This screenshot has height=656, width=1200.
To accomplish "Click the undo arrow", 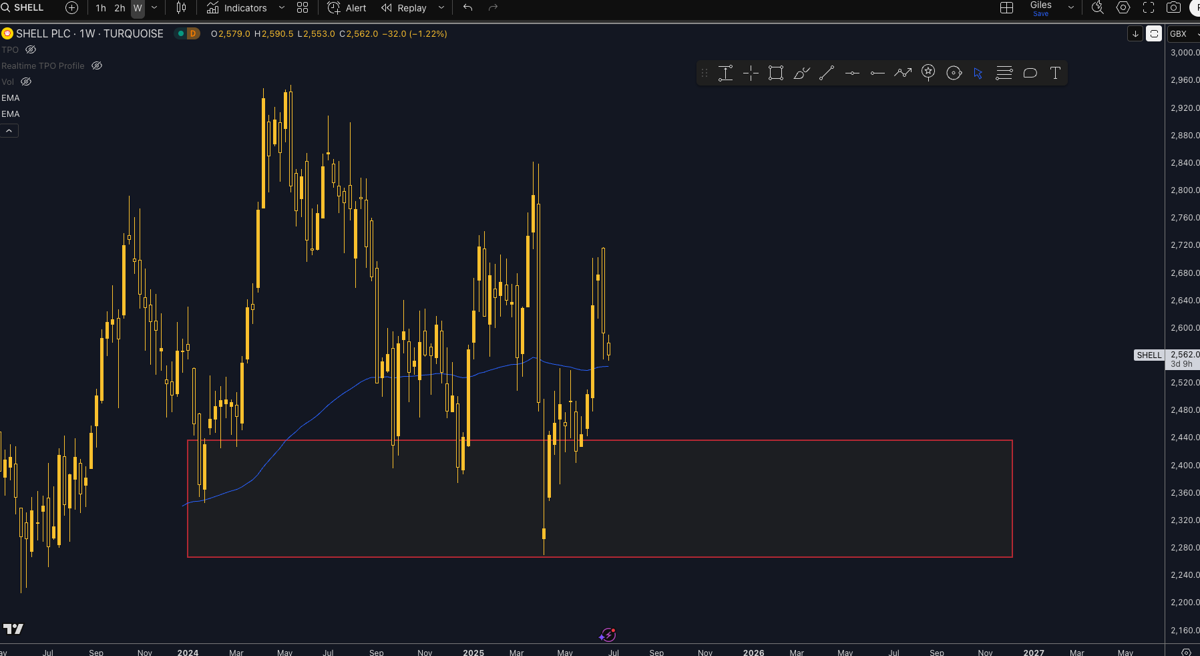I will point(468,8).
